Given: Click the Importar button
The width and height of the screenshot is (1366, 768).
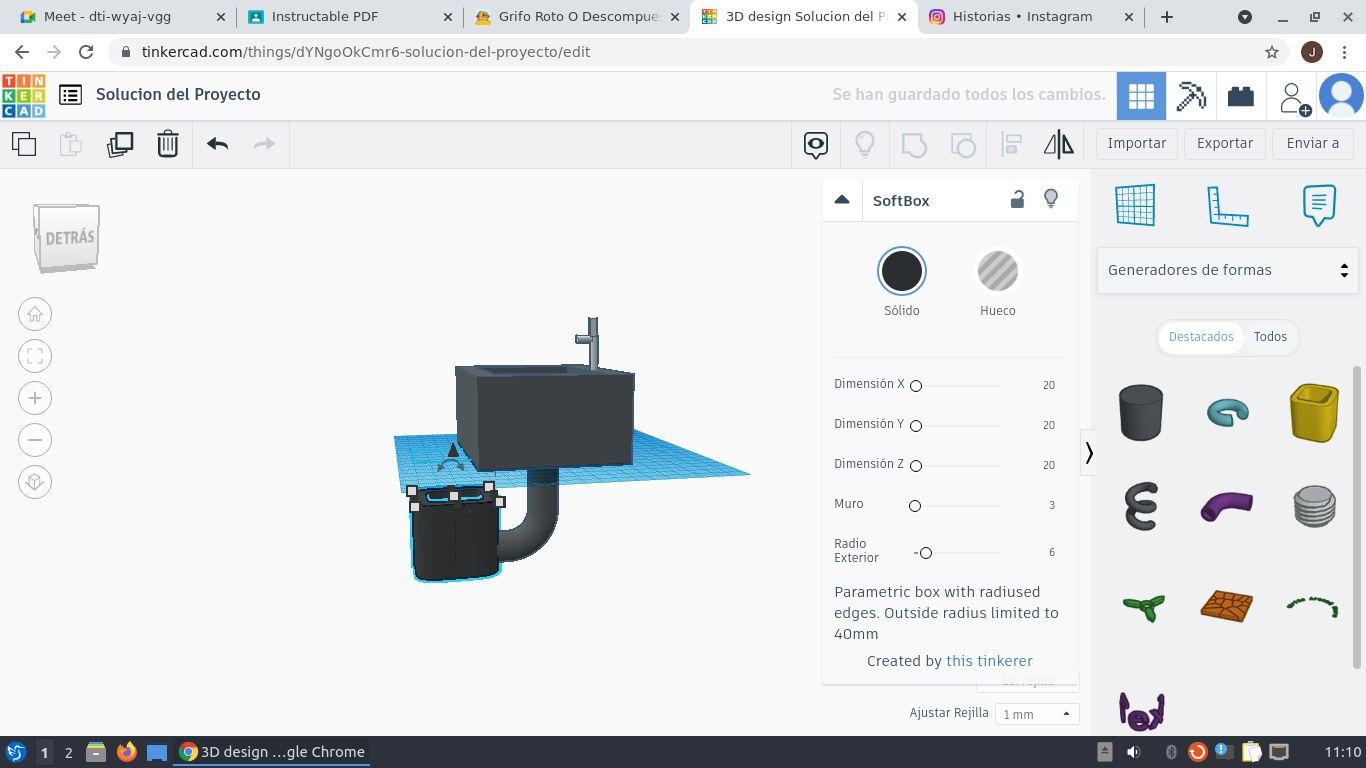Looking at the screenshot, I should tap(1137, 144).
